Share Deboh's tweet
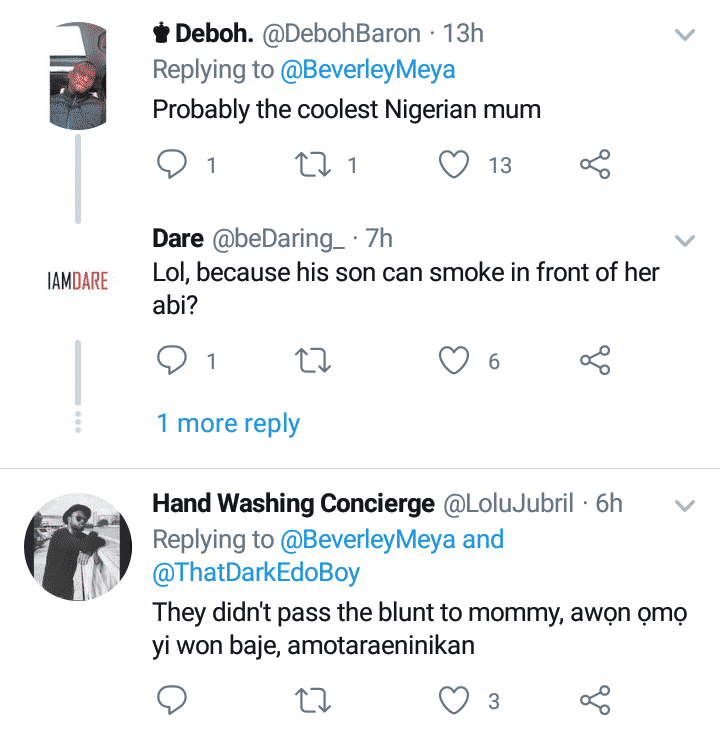The height and width of the screenshot is (734, 720). pyautogui.click(x=595, y=166)
